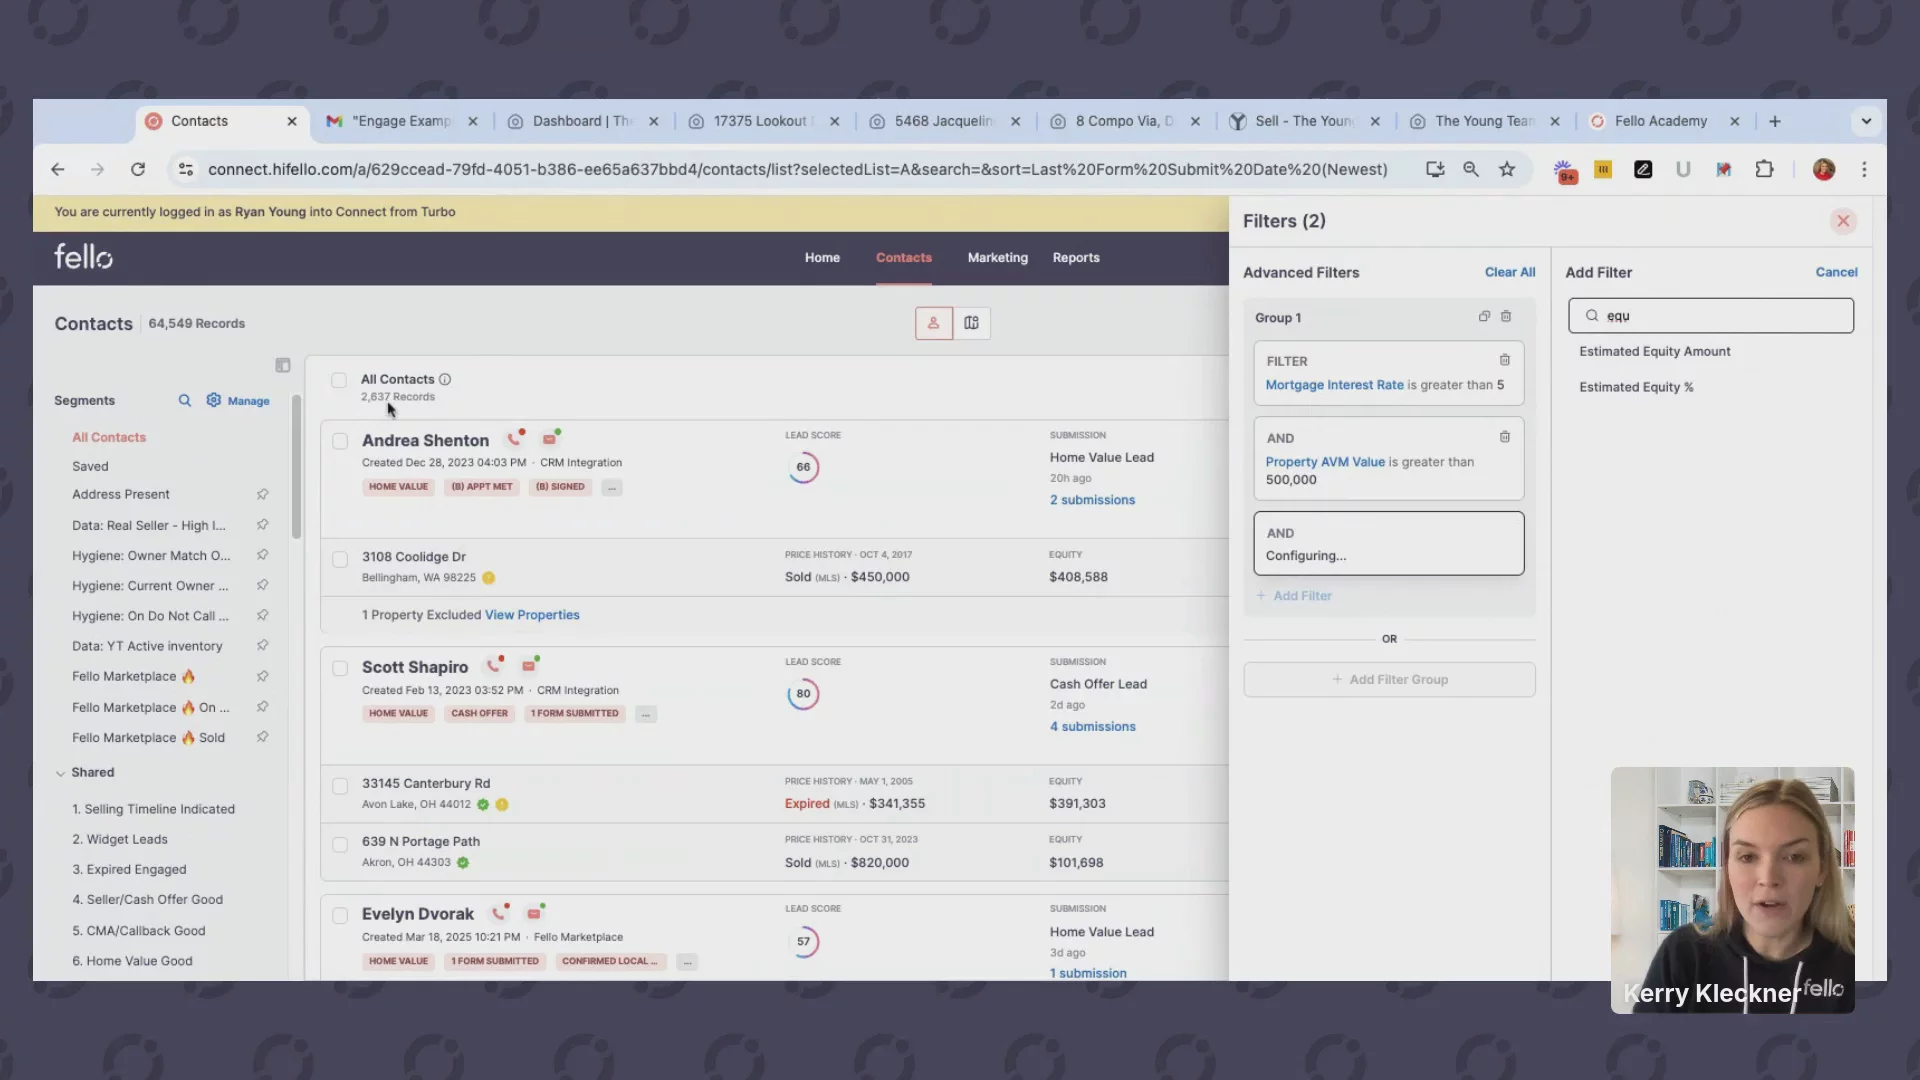The image size is (1920, 1080).
Task: Check the 33145 Canterbury Rd property box
Action: 340,787
